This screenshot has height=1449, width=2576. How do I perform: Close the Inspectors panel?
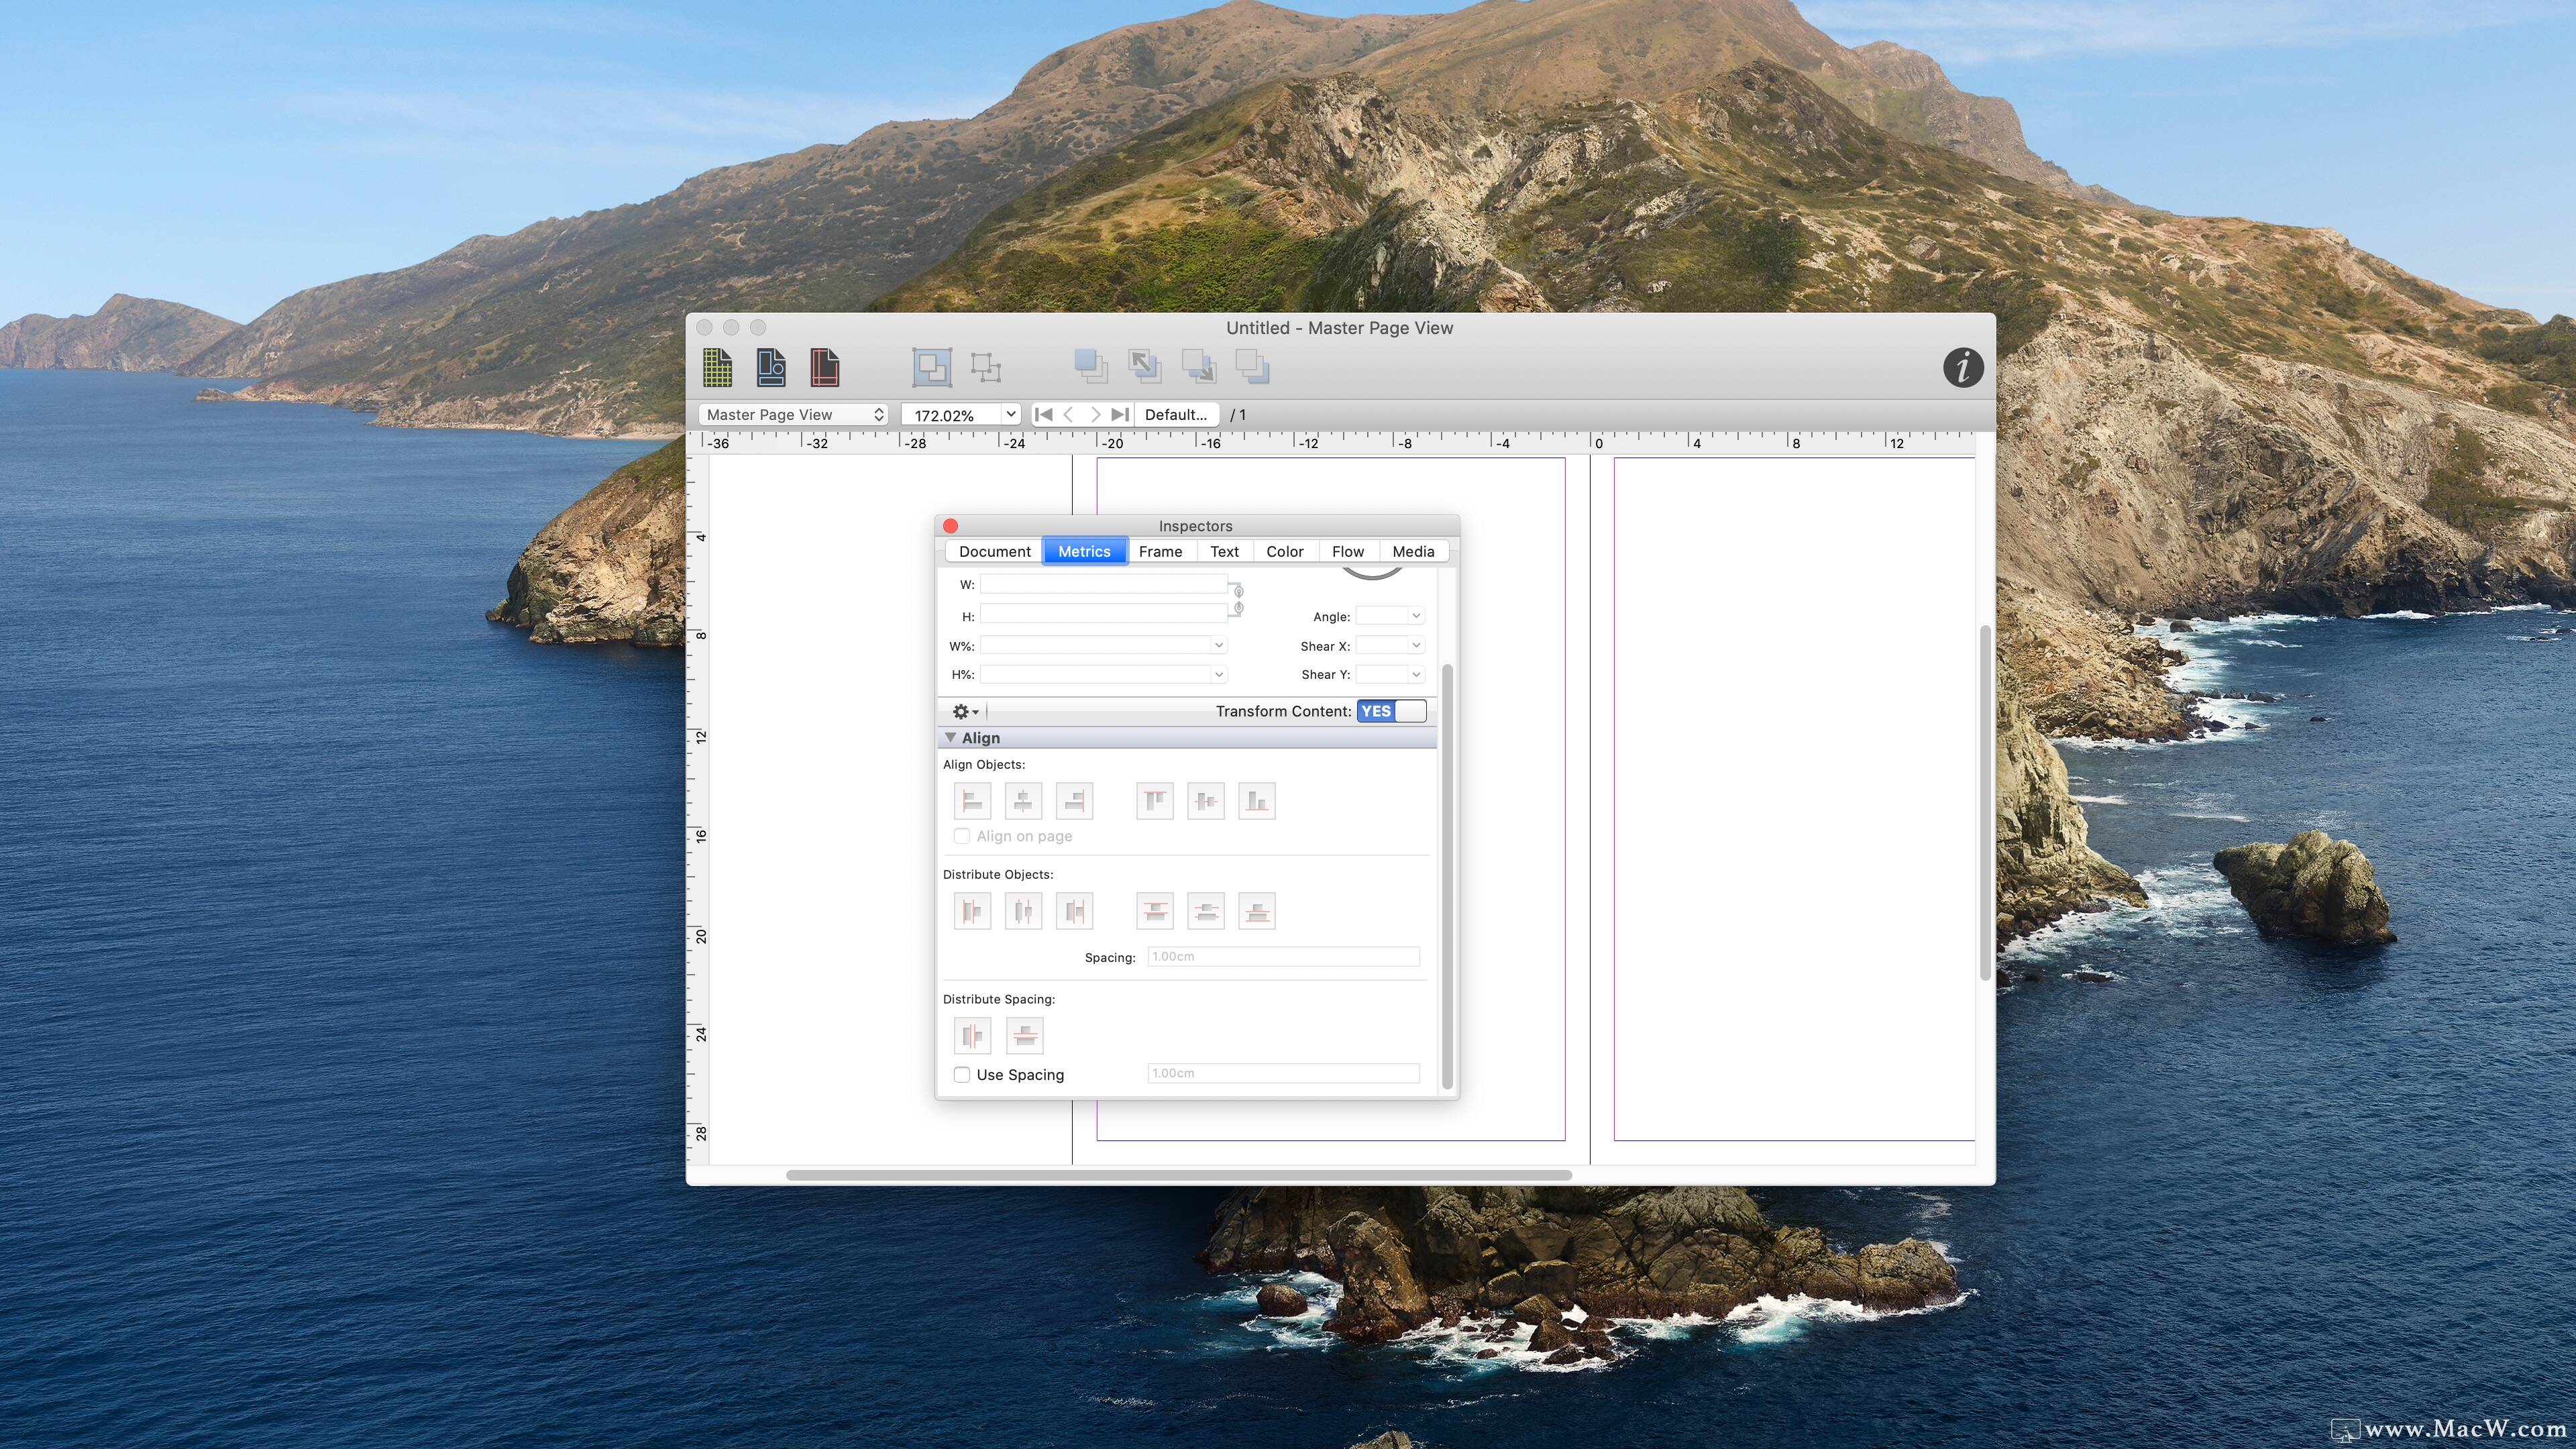point(950,526)
